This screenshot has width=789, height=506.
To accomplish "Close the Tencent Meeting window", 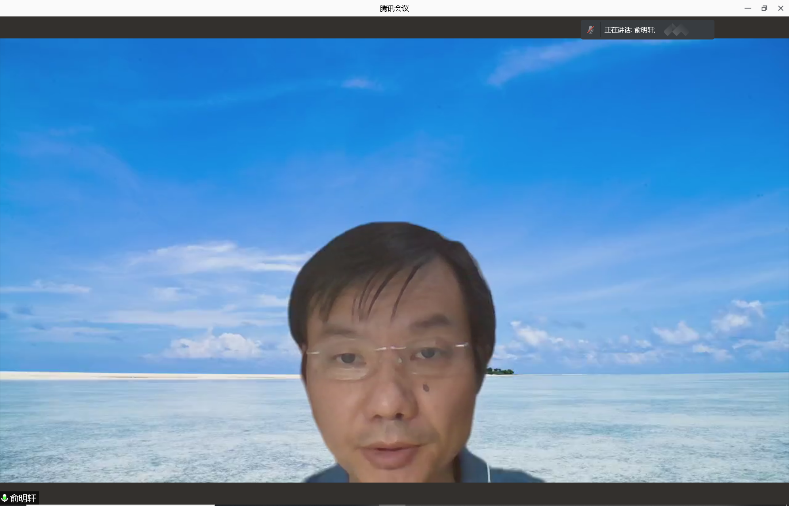I will 780,8.
